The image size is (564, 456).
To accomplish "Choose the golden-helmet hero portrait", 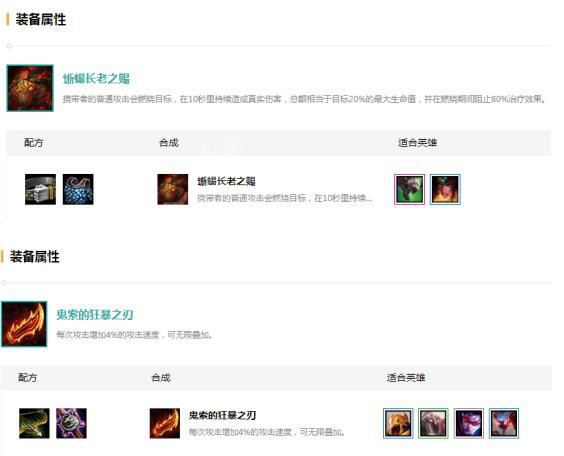I will coord(398,423).
